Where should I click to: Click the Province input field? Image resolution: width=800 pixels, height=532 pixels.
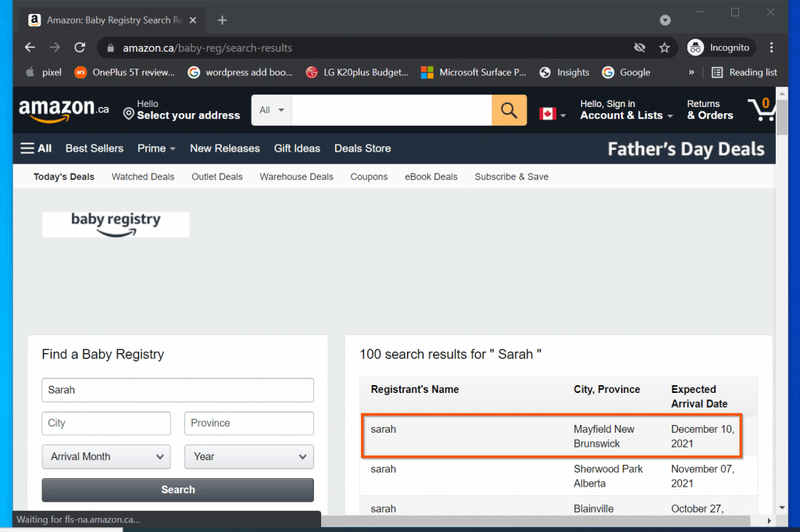[x=249, y=423]
